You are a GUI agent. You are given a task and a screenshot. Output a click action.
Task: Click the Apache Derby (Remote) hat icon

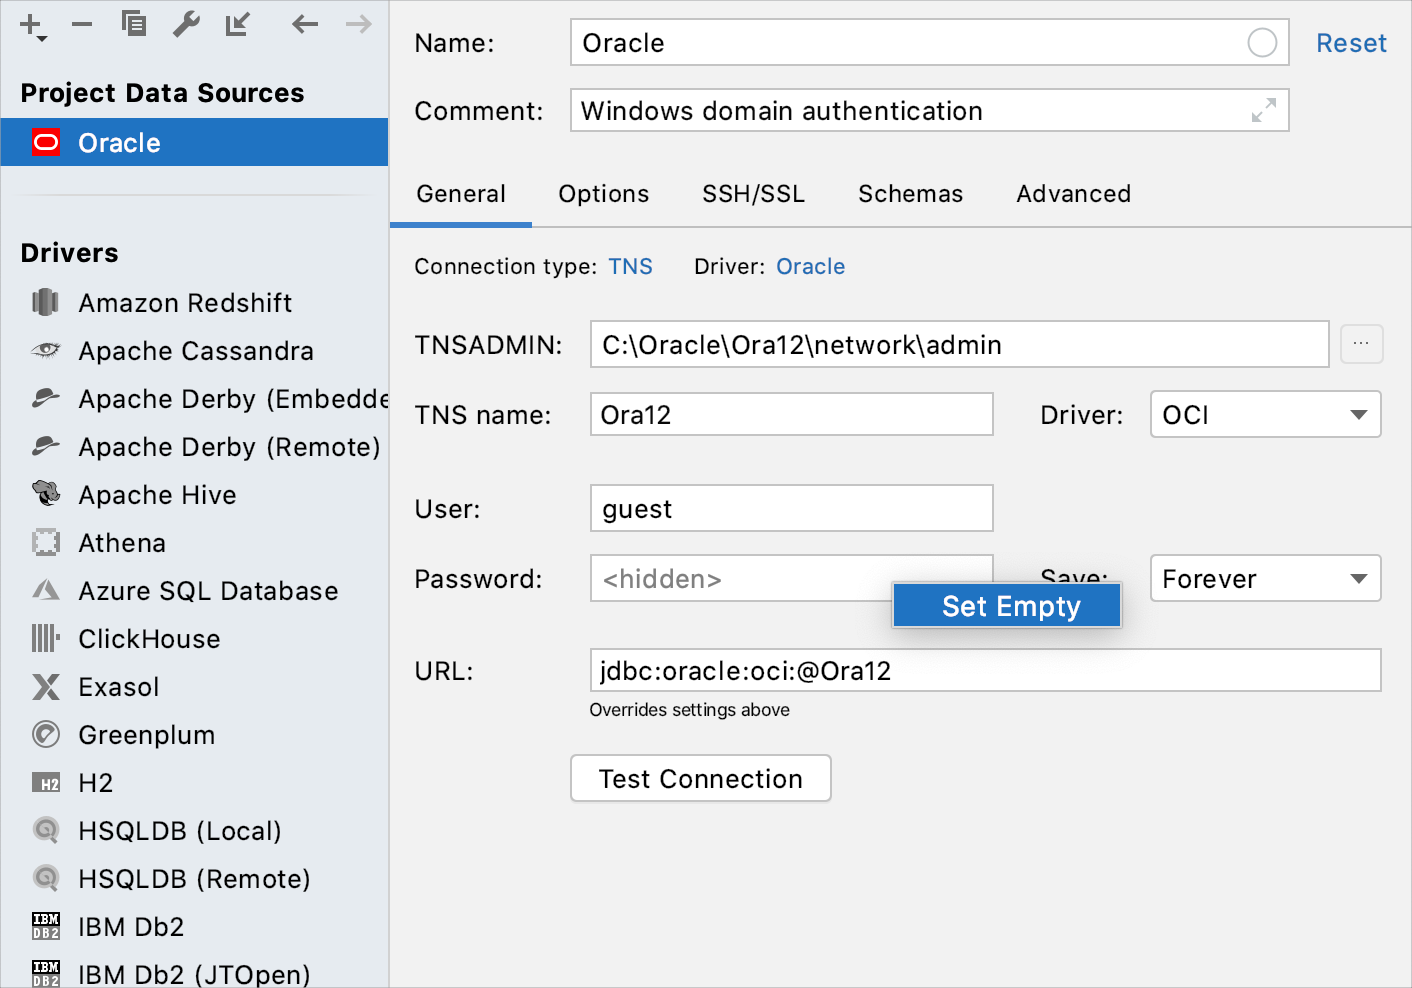pos(45,446)
